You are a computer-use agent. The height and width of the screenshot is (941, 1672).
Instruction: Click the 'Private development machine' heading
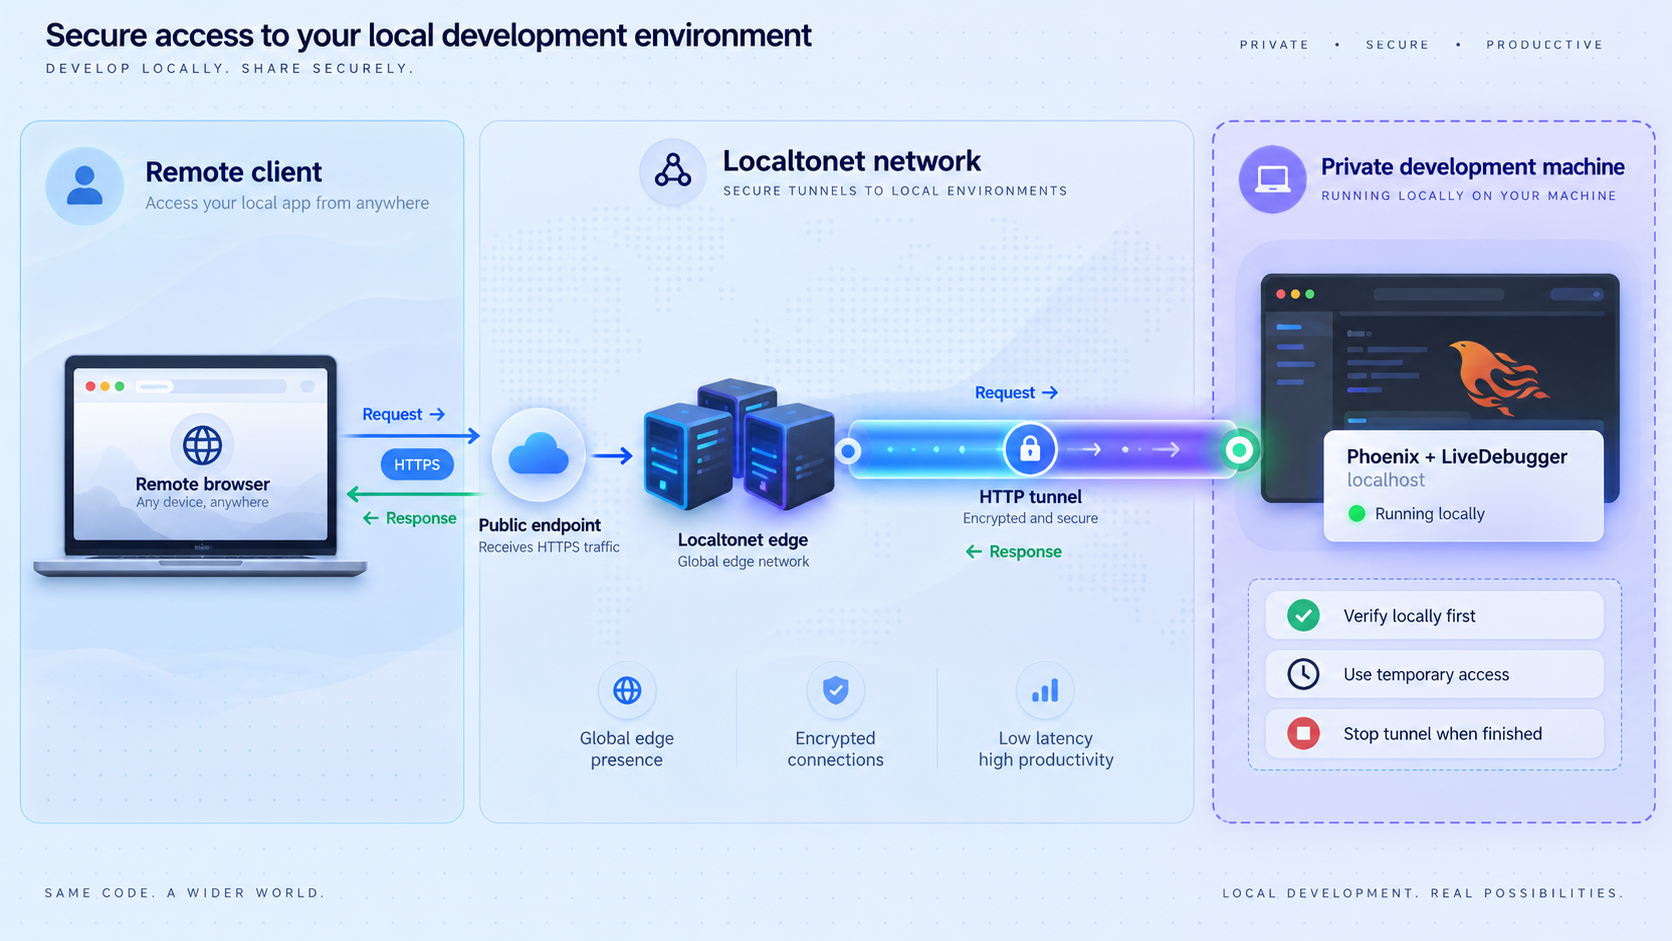tap(1473, 167)
